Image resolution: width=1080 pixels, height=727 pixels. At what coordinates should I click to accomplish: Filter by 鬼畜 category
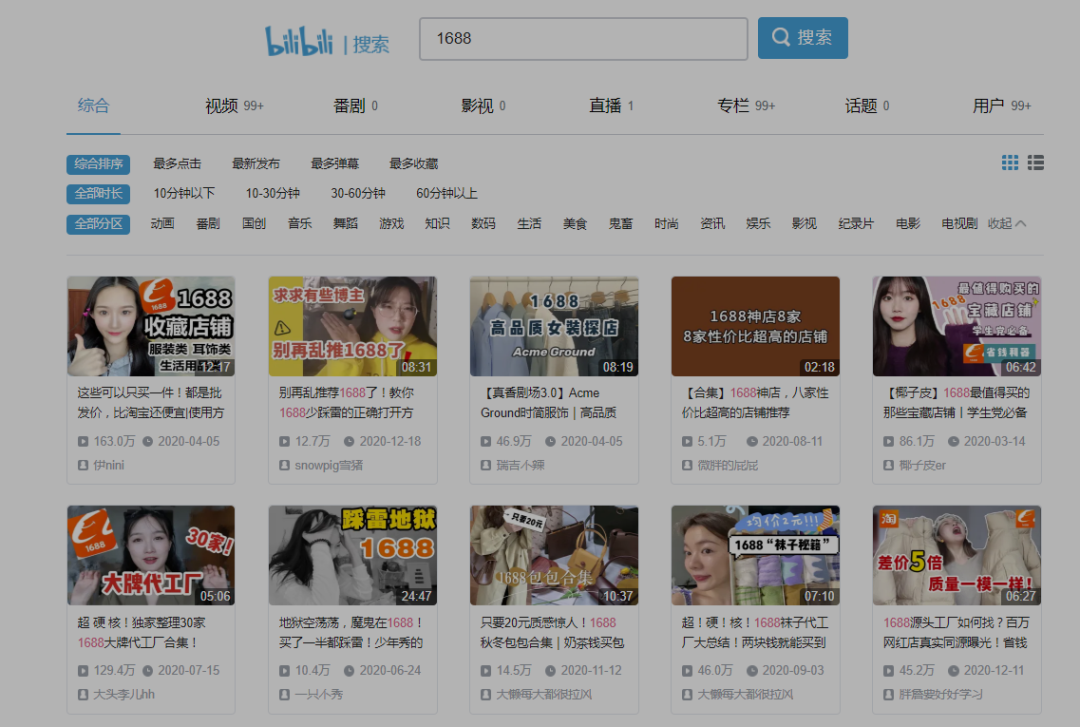point(621,224)
